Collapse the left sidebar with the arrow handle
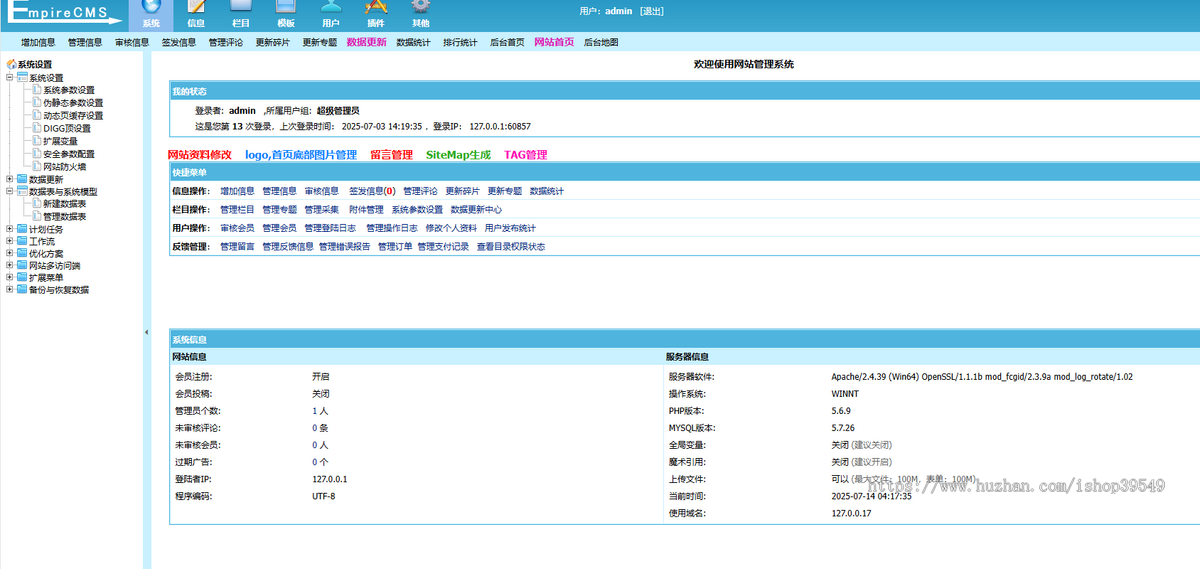The height and width of the screenshot is (569, 1200). click(x=146, y=332)
